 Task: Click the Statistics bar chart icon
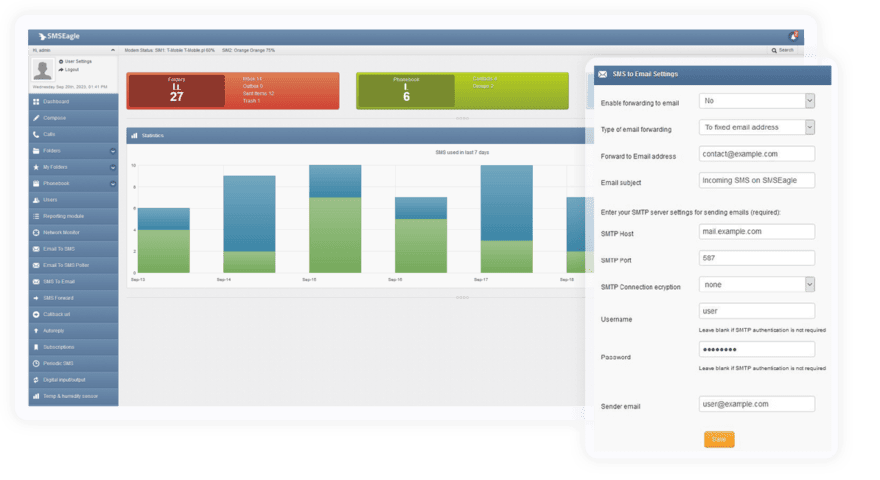click(134, 135)
